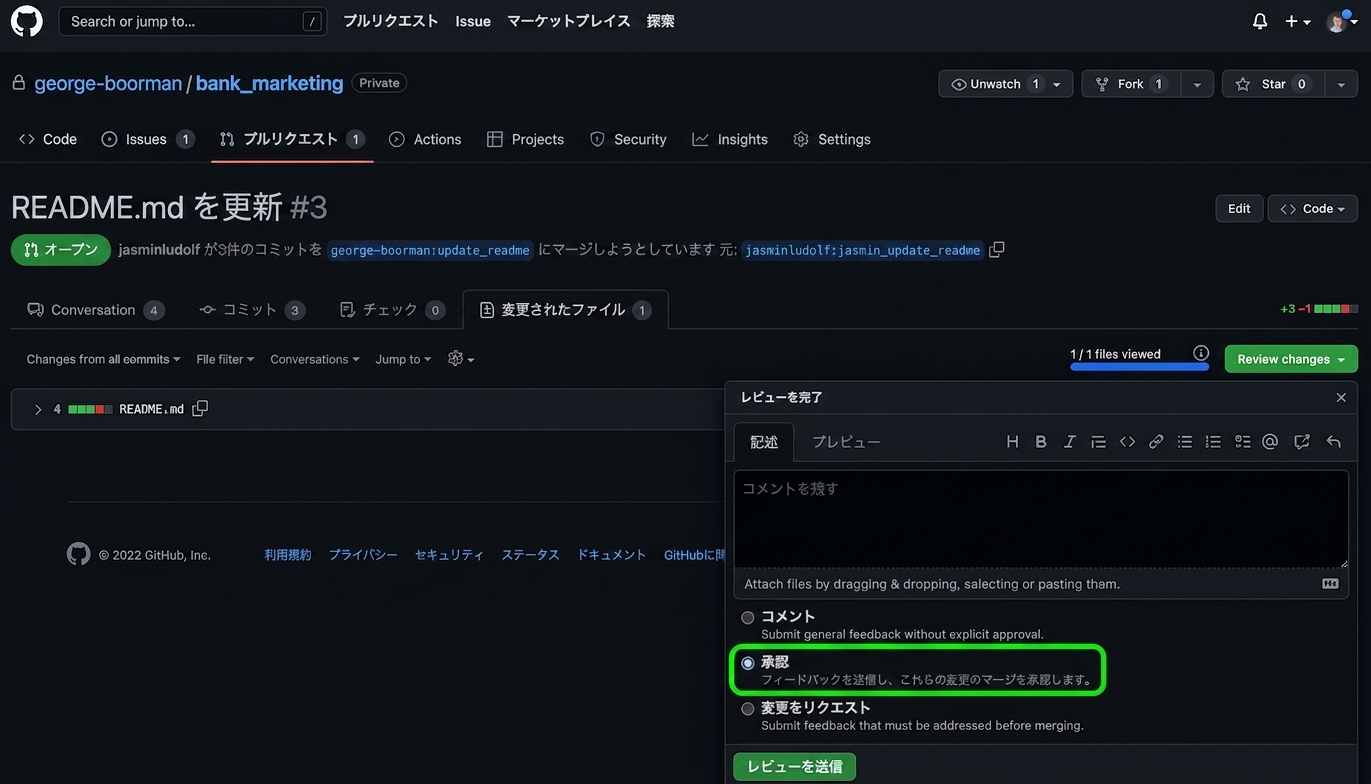The image size is (1371, 784).
Task: Open the Review changes dropdown
Action: (1291, 359)
